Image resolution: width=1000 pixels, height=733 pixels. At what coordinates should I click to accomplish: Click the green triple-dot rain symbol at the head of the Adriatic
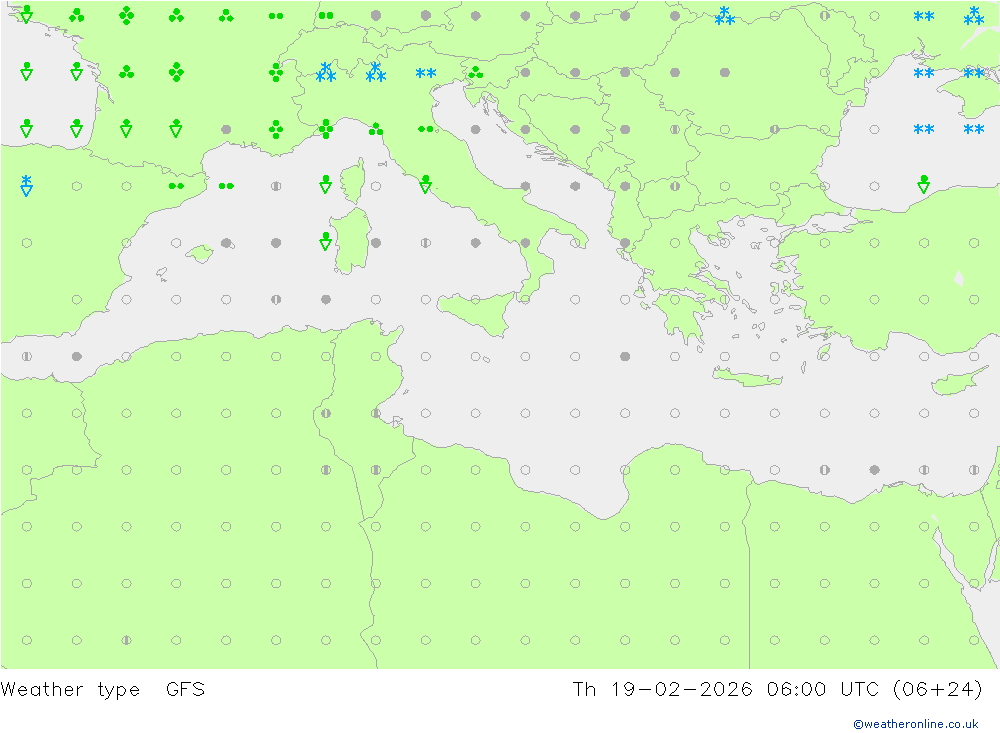click(x=476, y=73)
